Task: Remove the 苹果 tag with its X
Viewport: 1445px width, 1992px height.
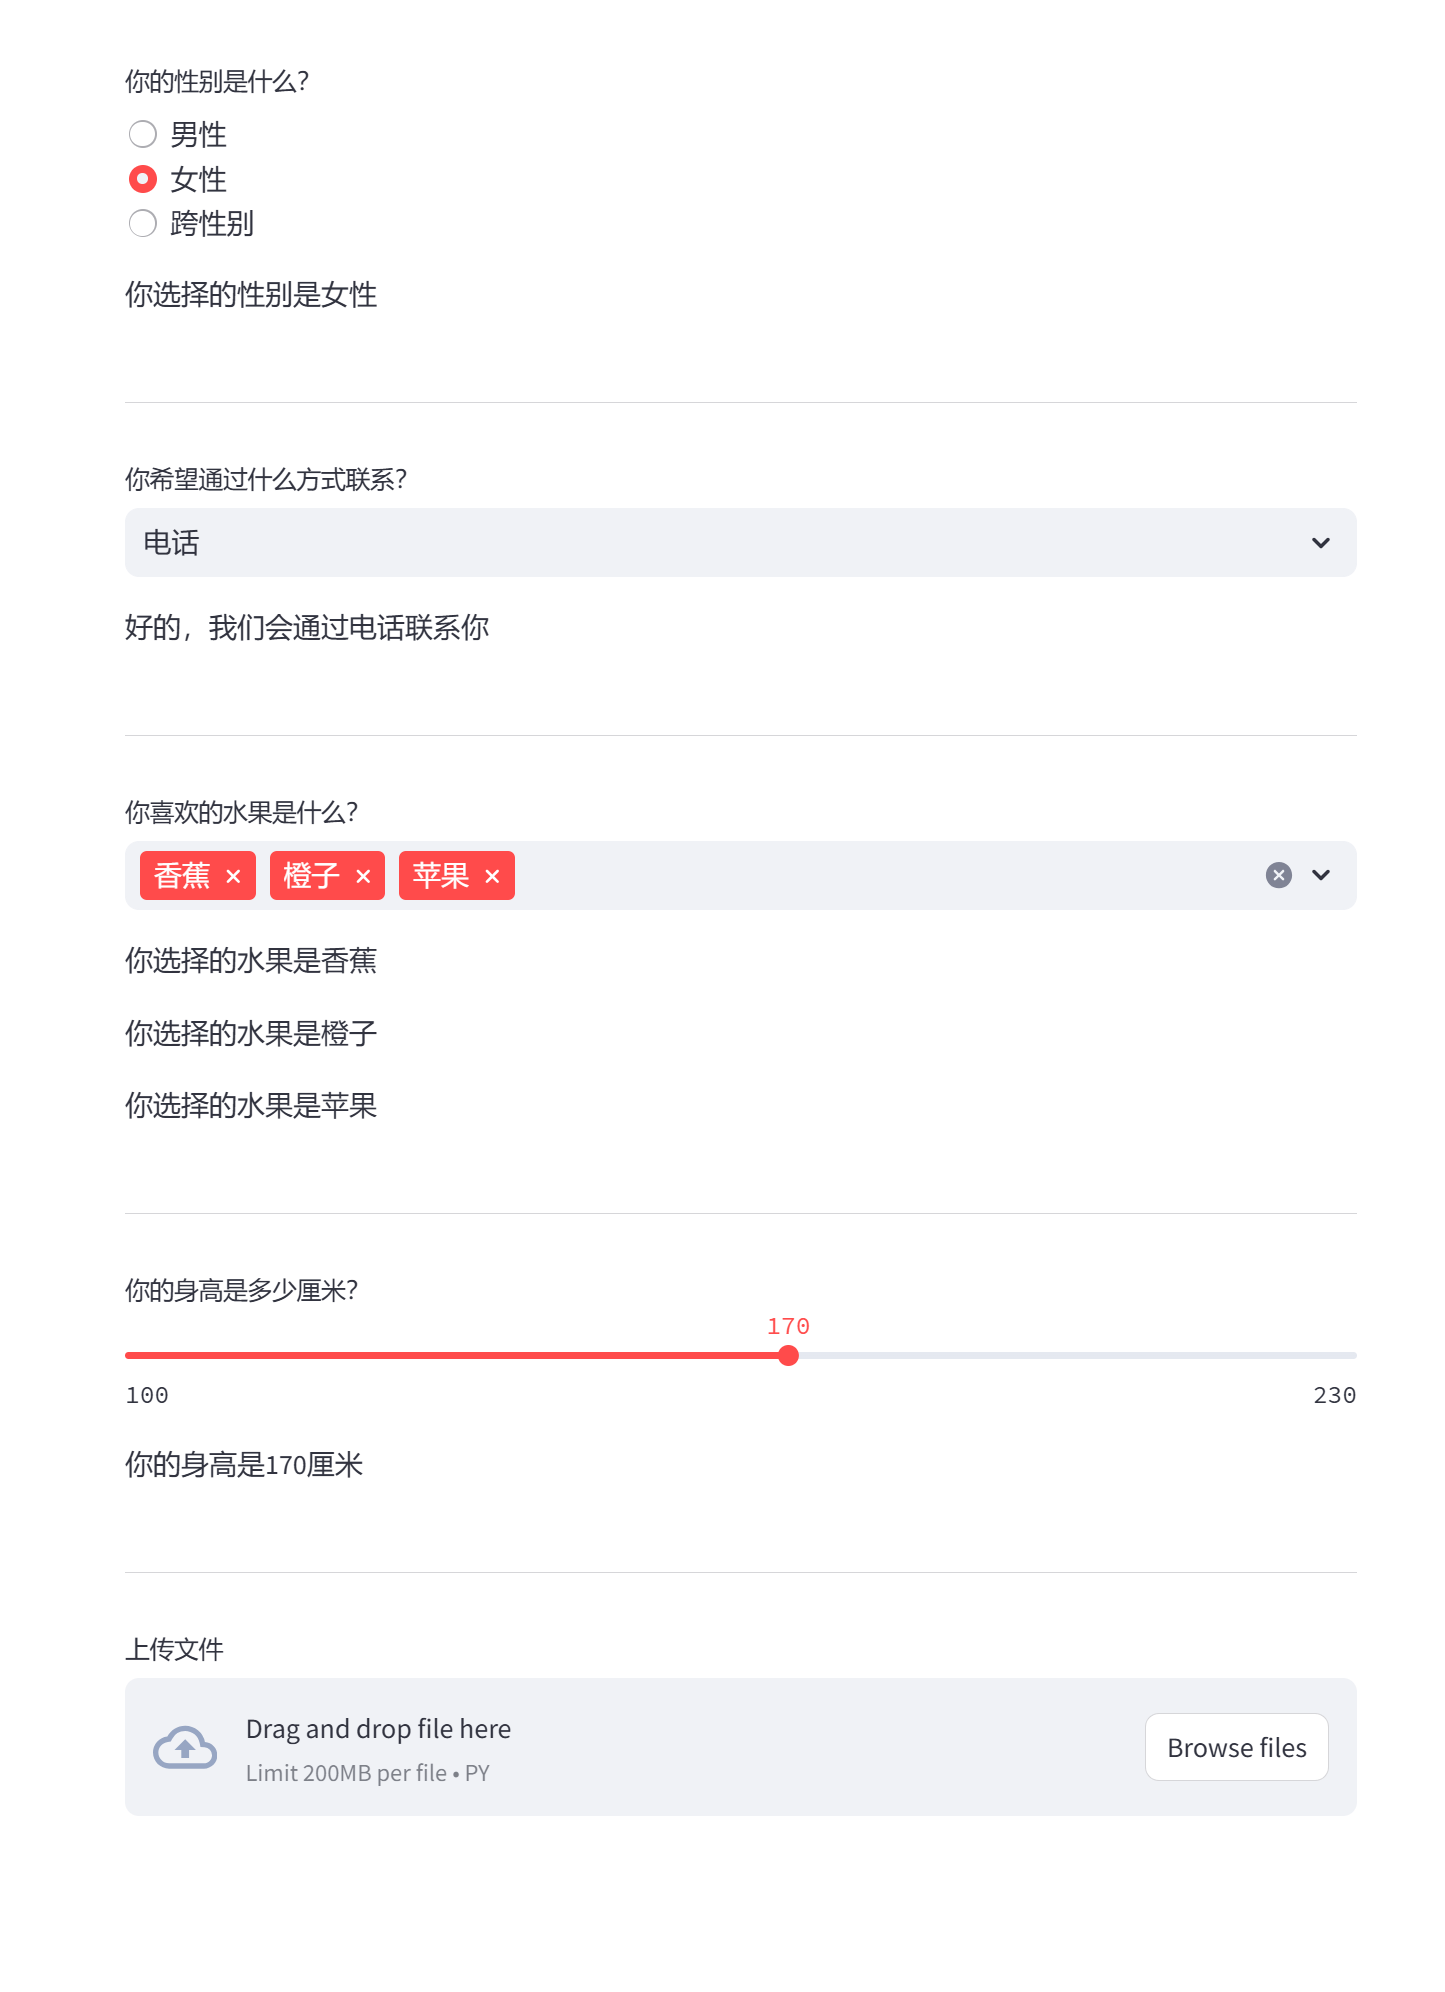Action: pyautogui.click(x=492, y=876)
